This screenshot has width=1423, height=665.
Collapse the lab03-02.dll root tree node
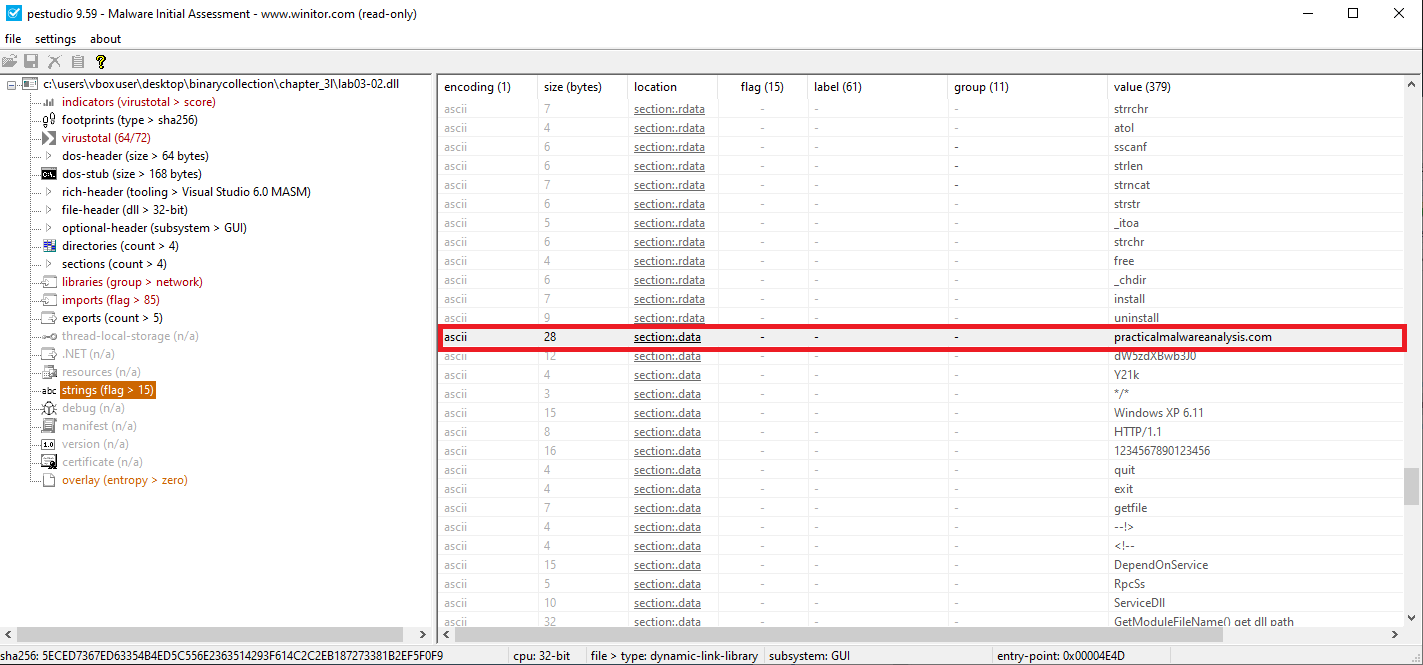11,84
